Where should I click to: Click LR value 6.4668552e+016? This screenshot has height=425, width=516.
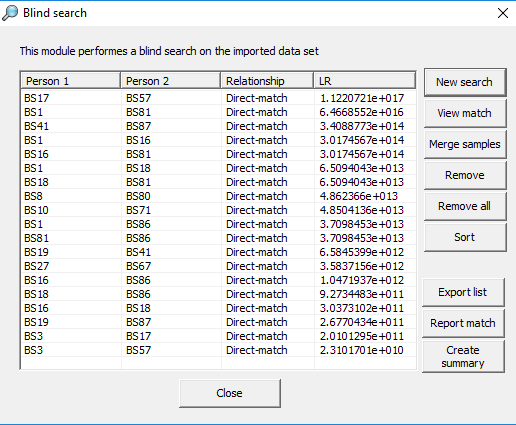[362, 112]
